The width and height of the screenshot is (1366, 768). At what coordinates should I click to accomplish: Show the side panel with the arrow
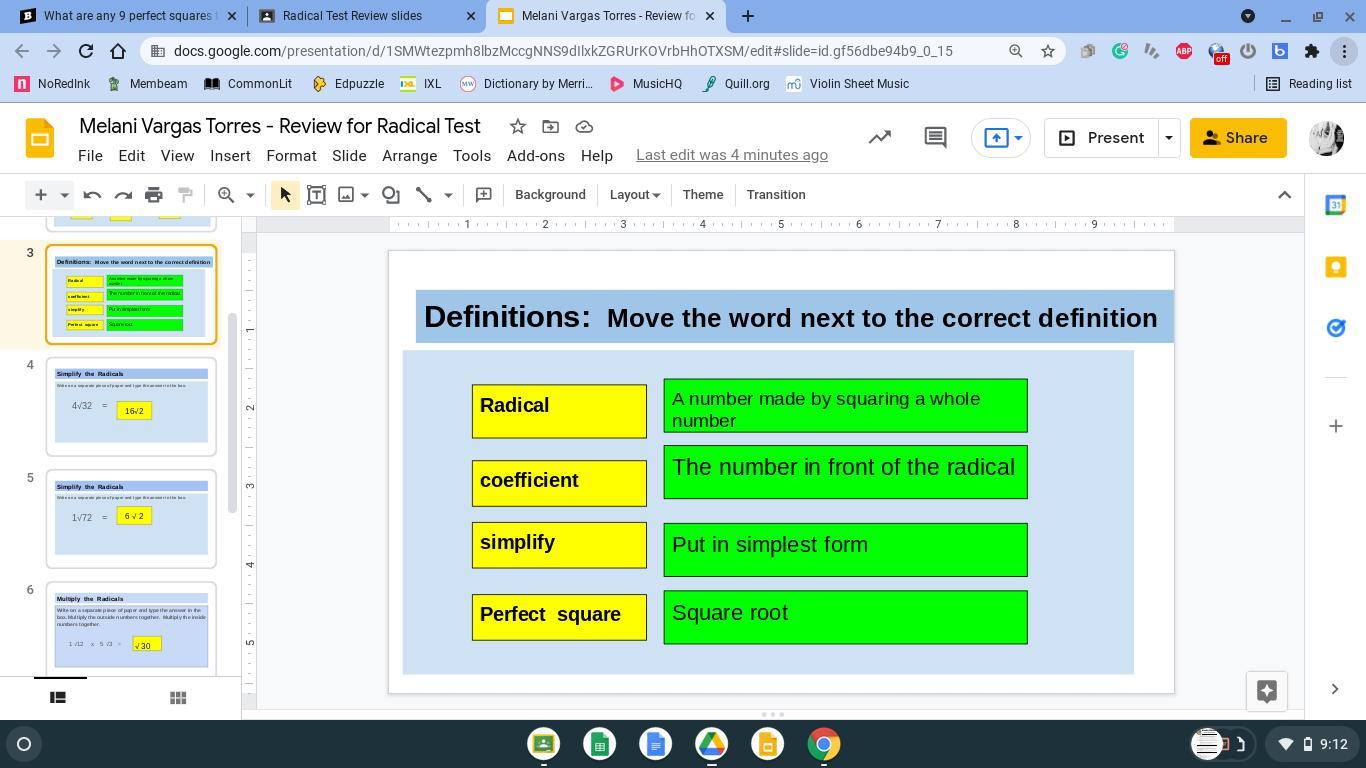pos(1335,689)
